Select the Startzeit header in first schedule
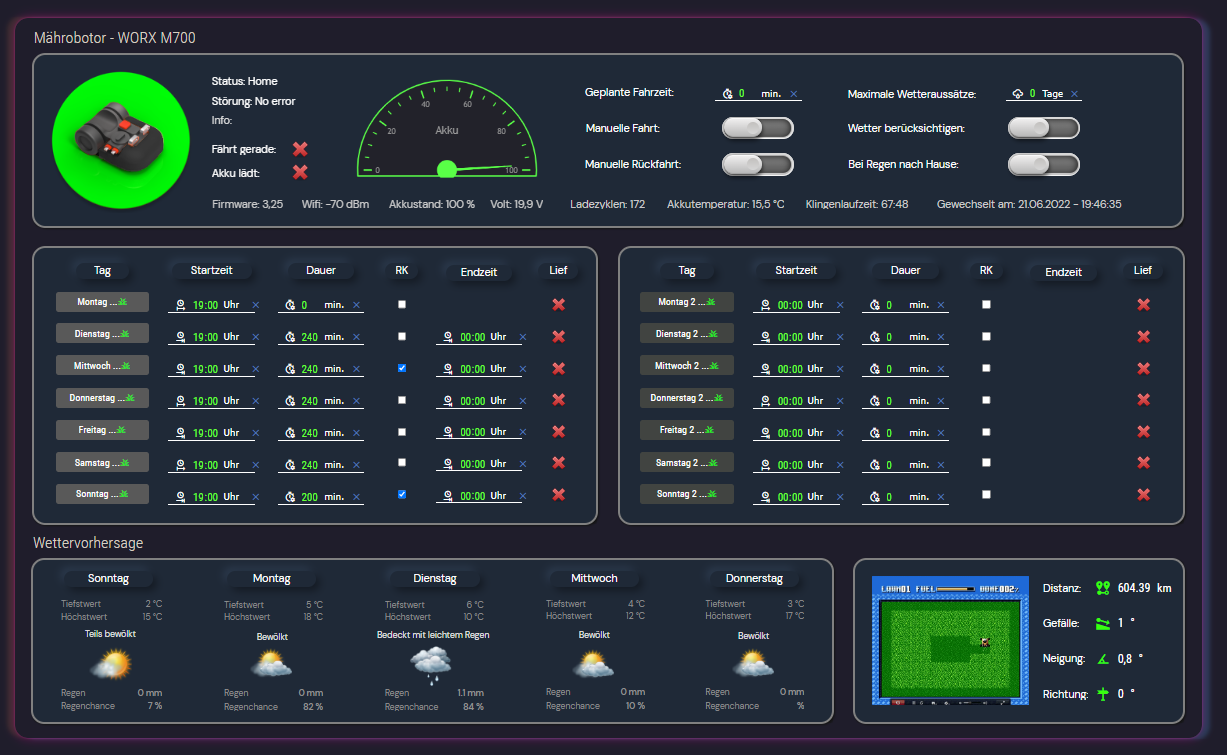This screenshot has width=1227, height=755. tap(211, 270)
